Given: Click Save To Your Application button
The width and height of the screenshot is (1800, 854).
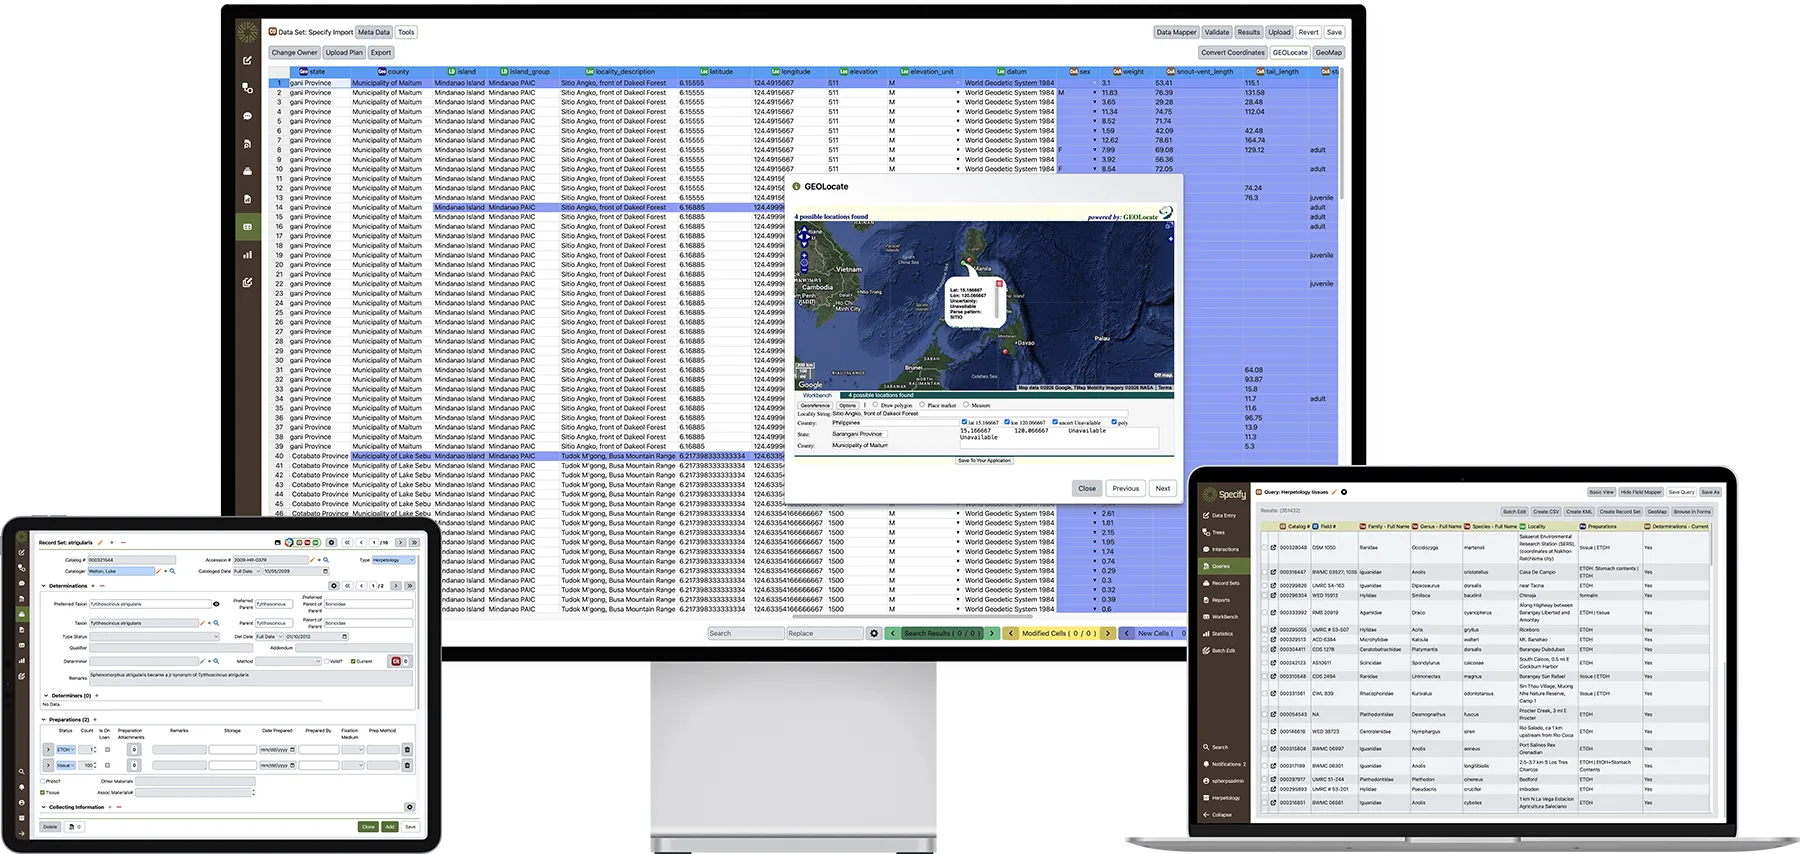Looking at the screenshot, I should coord(985,461).
